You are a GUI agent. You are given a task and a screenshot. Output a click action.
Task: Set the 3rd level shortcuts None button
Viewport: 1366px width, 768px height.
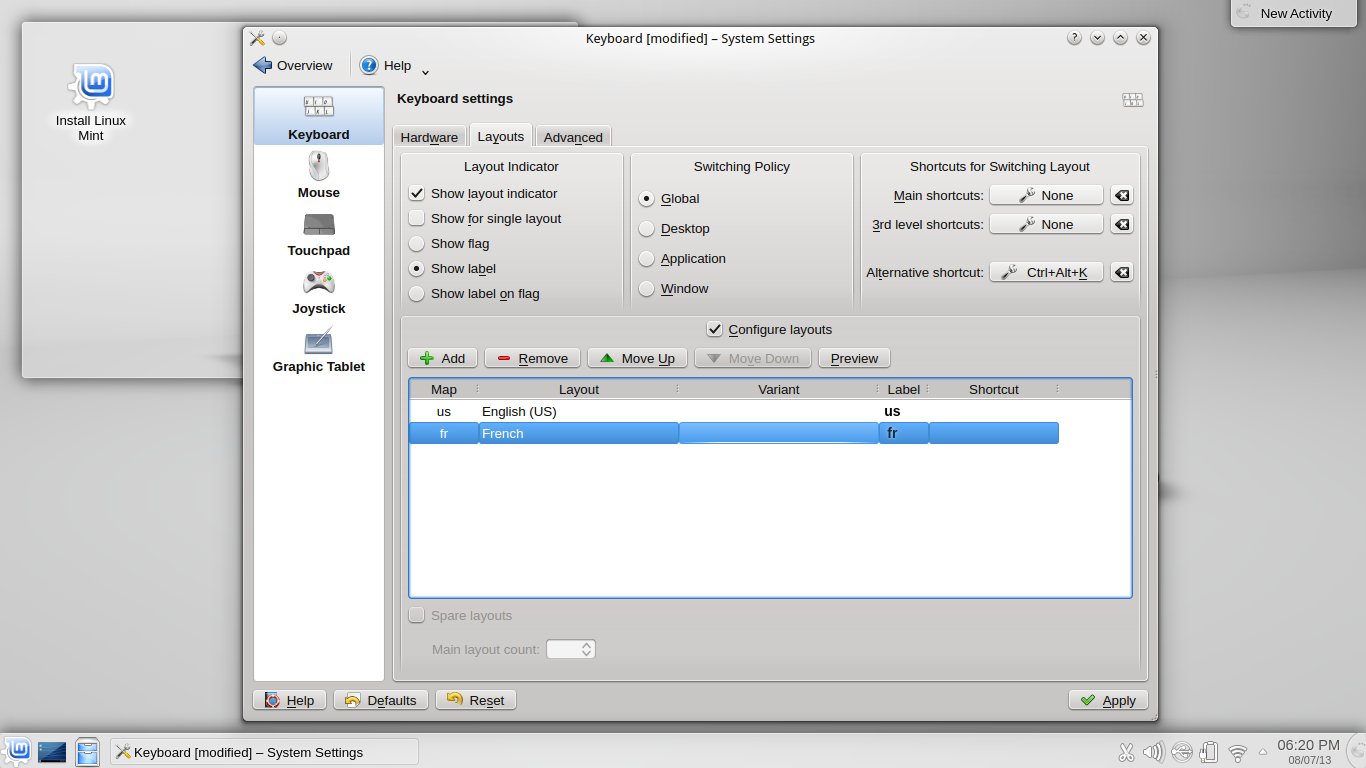tap(1046, 225)
